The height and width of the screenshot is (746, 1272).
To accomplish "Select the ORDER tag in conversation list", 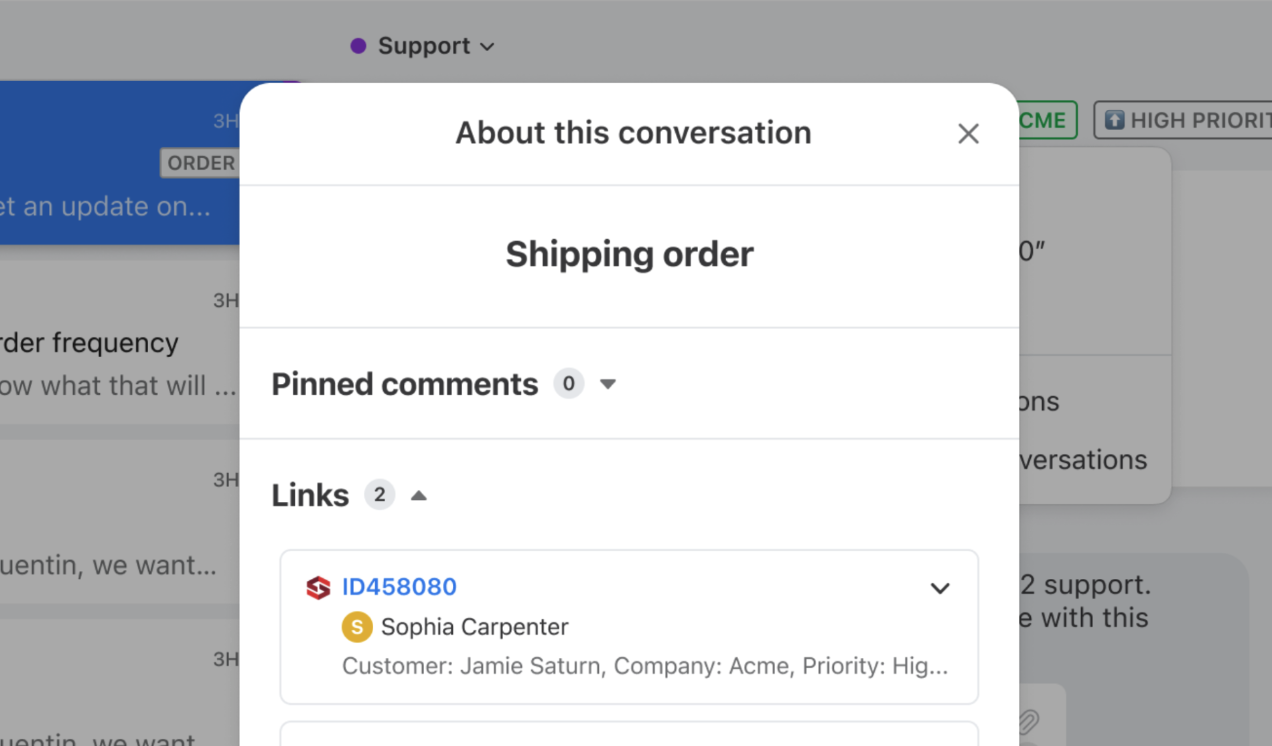I will click(200, 163).
